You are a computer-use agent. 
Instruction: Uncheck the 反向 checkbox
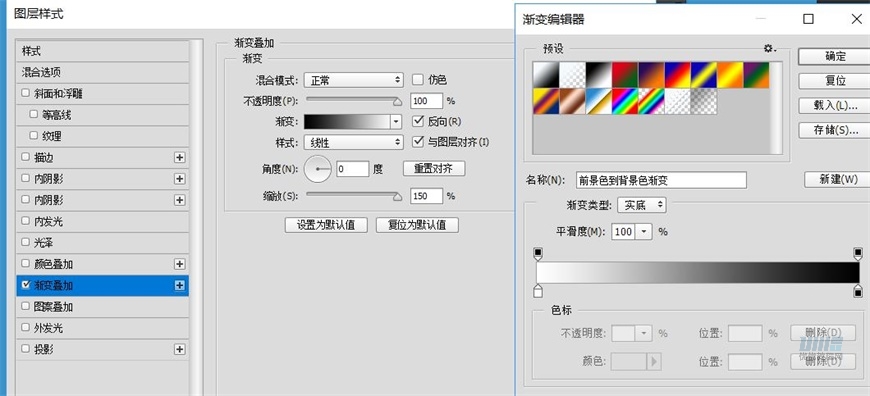click(418, 121)
